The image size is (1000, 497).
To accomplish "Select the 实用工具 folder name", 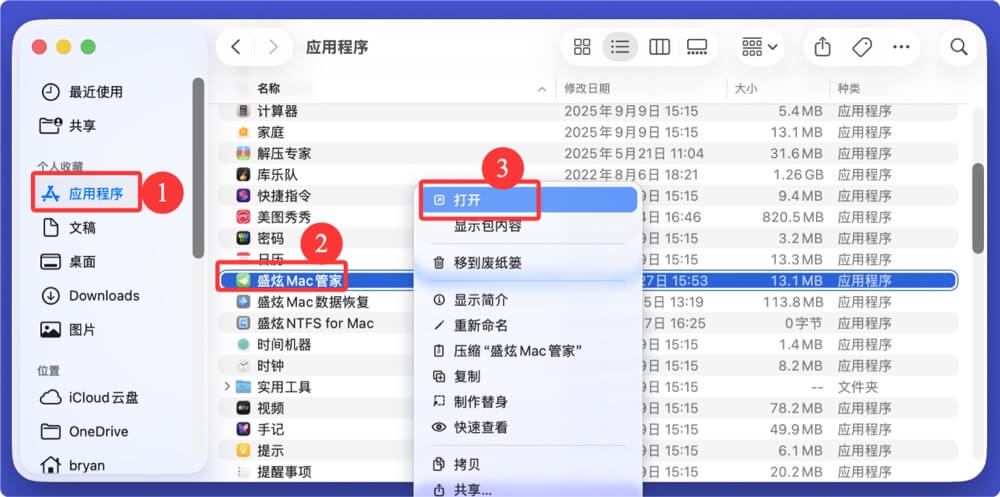I will 284,387.
